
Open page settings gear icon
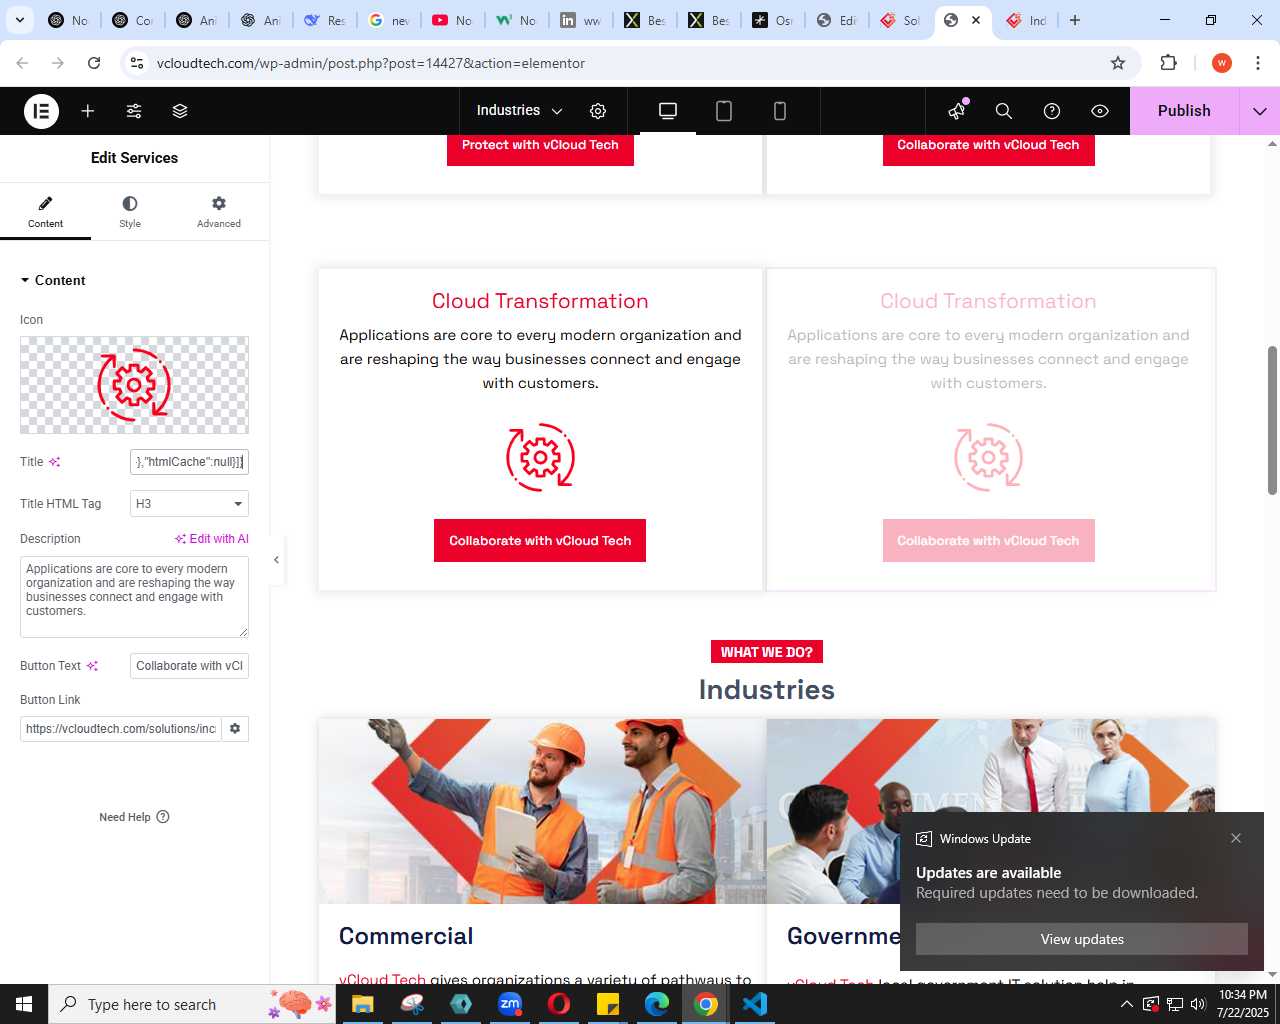click(x=598, y=111)
